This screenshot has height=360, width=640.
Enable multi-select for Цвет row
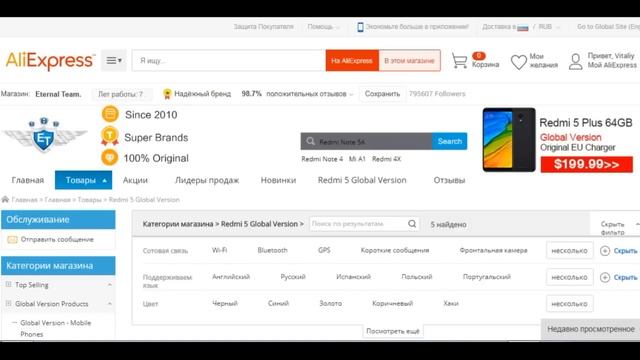click(x=569, y=304)
